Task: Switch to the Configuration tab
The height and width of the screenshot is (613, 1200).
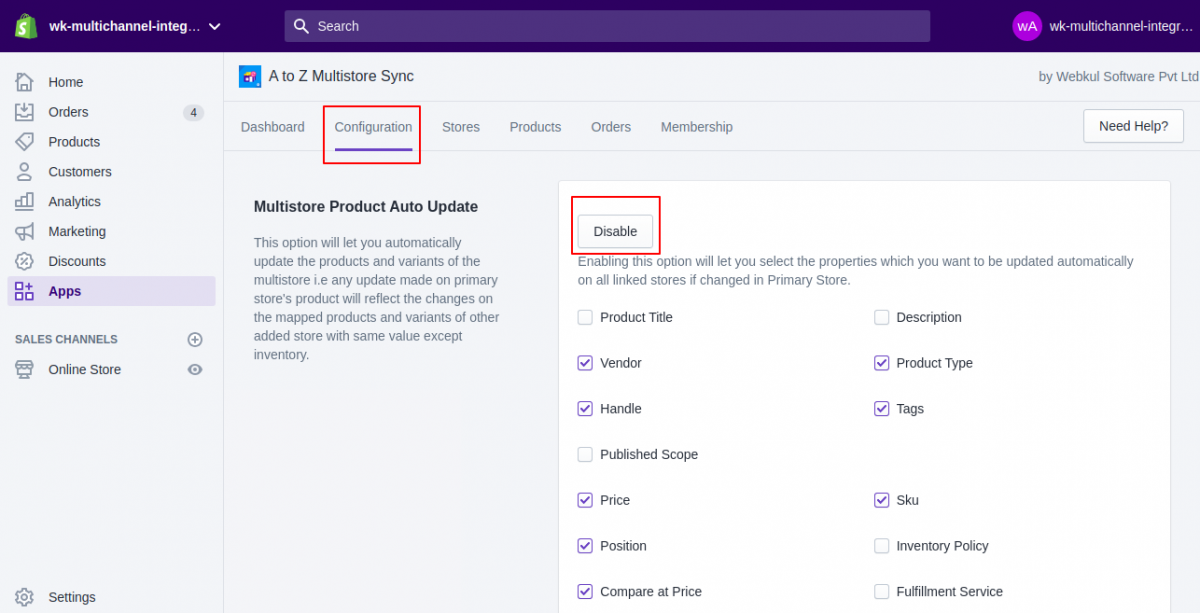Action: pyautogui.click(x=373, y=127)
